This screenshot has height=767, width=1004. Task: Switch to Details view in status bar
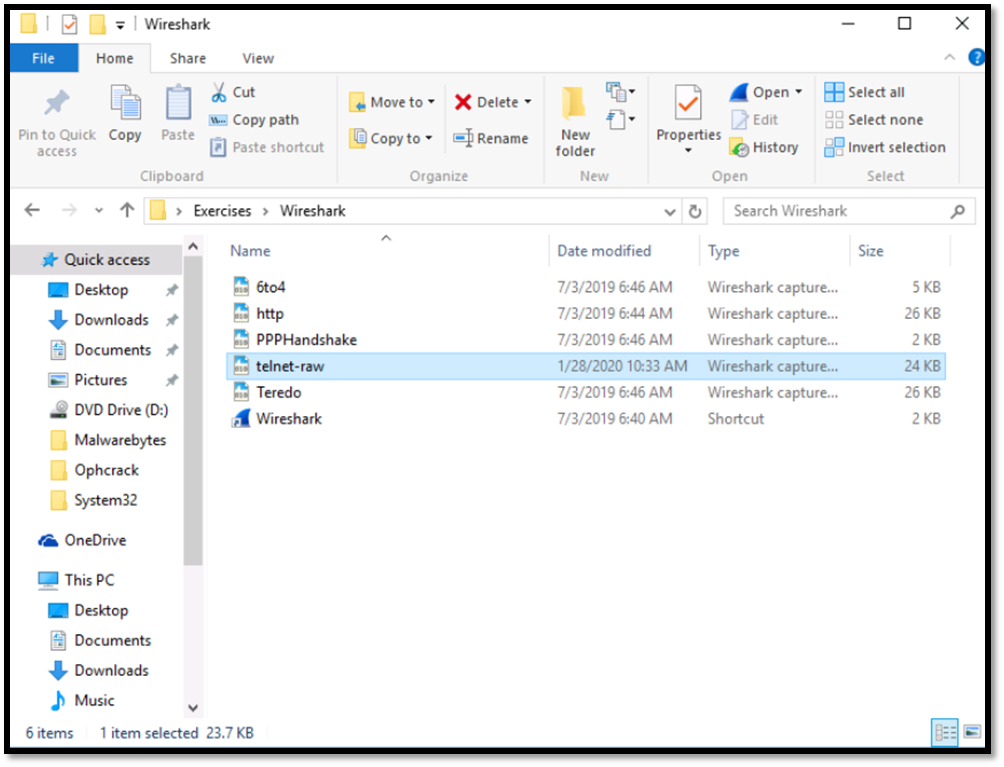pyautogui.click(x=945, y=732)
